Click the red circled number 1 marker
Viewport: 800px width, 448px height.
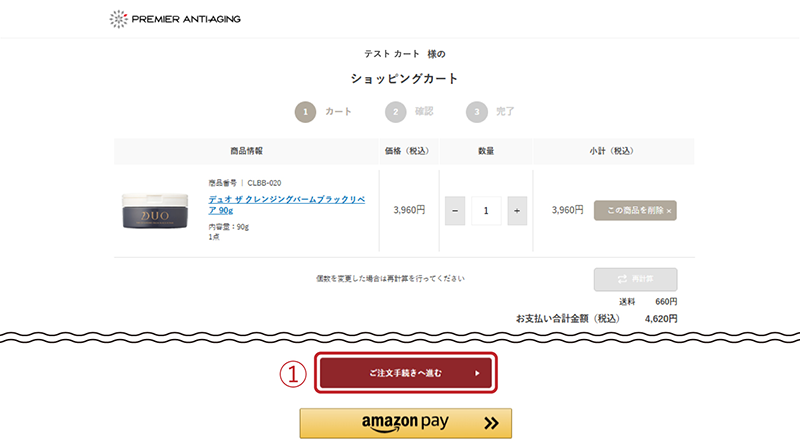pos(293,374)
